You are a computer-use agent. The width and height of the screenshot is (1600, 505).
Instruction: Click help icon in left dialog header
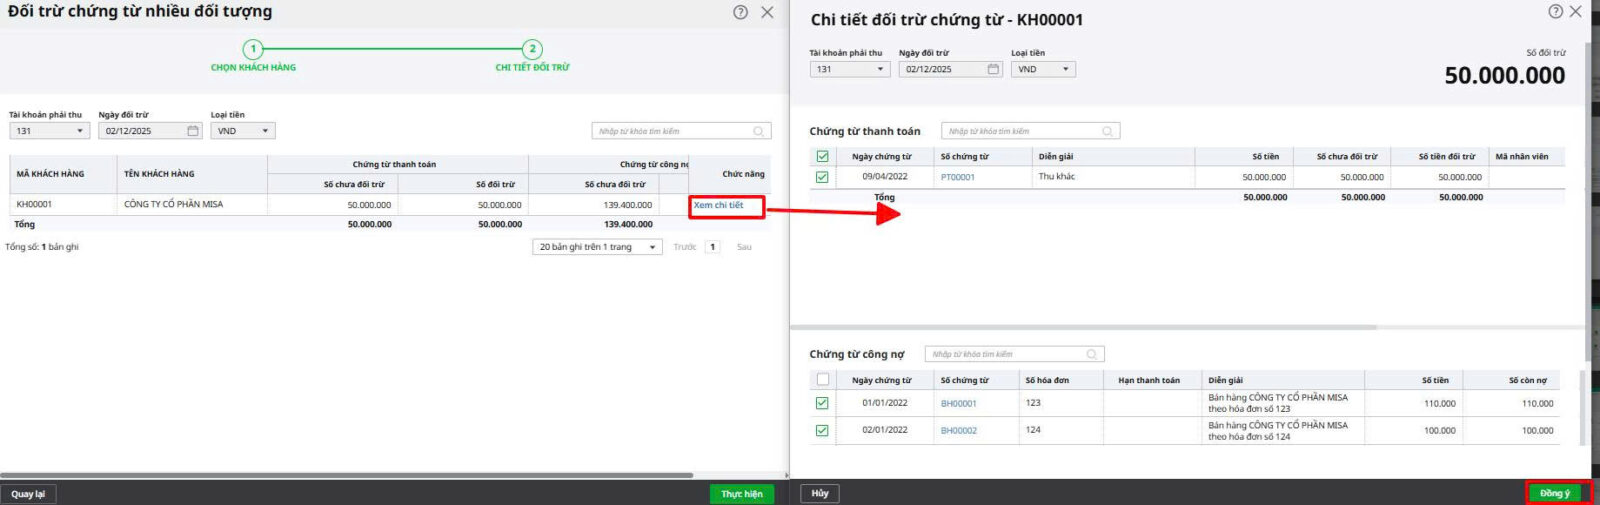740,12
